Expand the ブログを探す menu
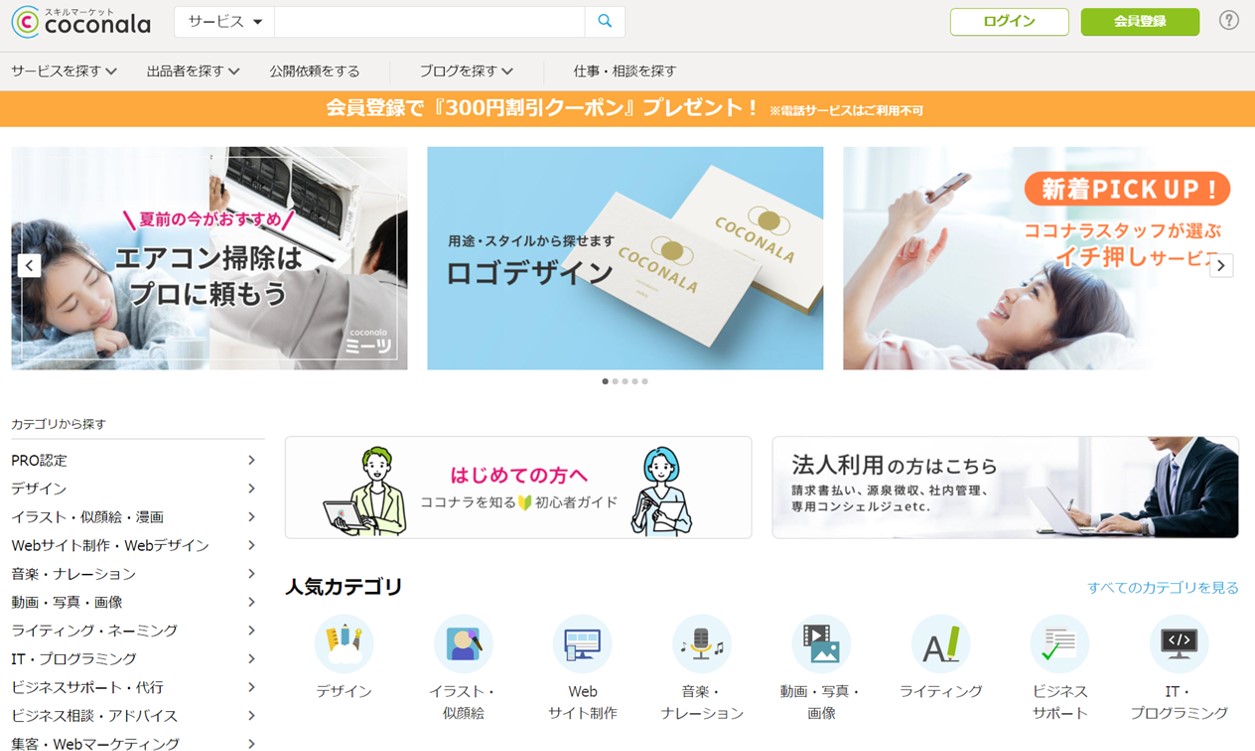The image size is (1255, 751). (466, 71)
